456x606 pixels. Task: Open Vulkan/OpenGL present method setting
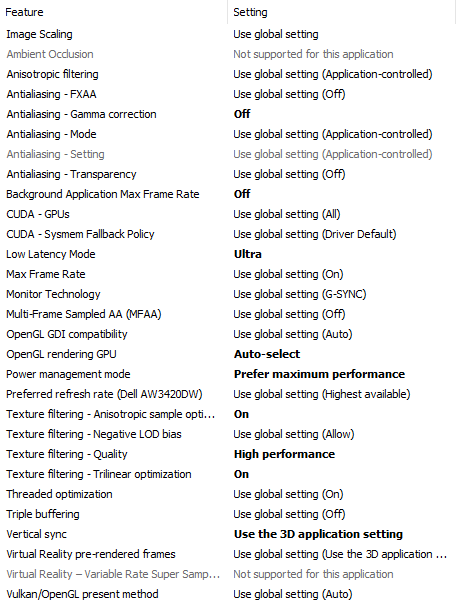[293, 594]
